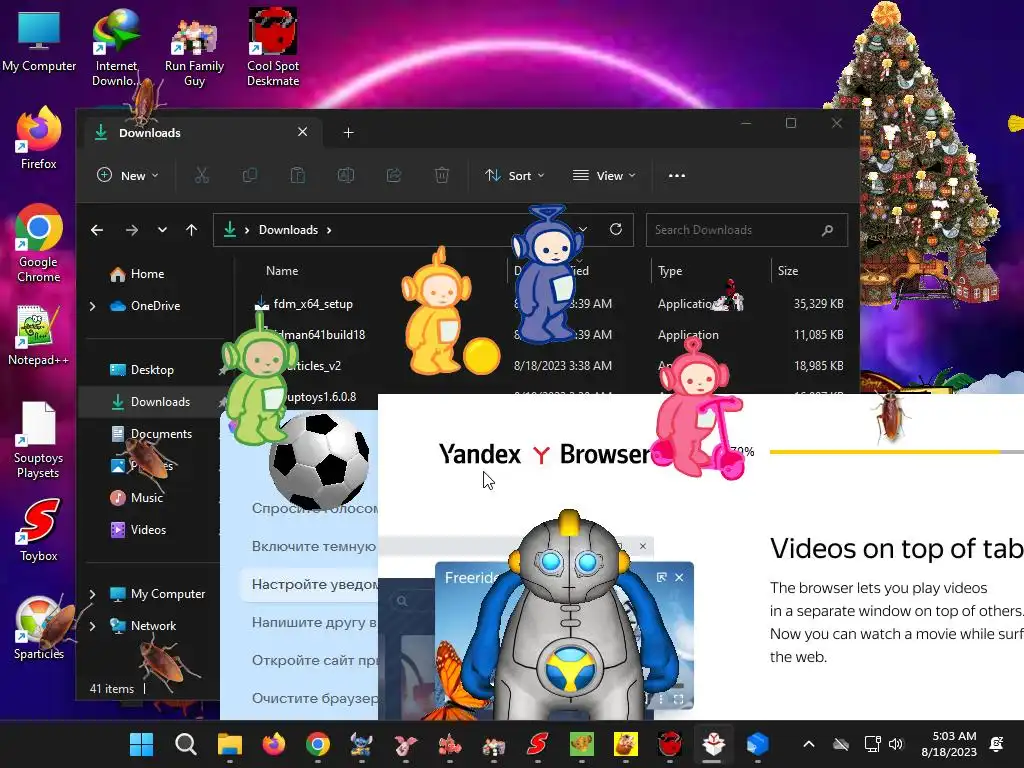Launch Sparticles desktop shortcut

click(x=39, y=628)
